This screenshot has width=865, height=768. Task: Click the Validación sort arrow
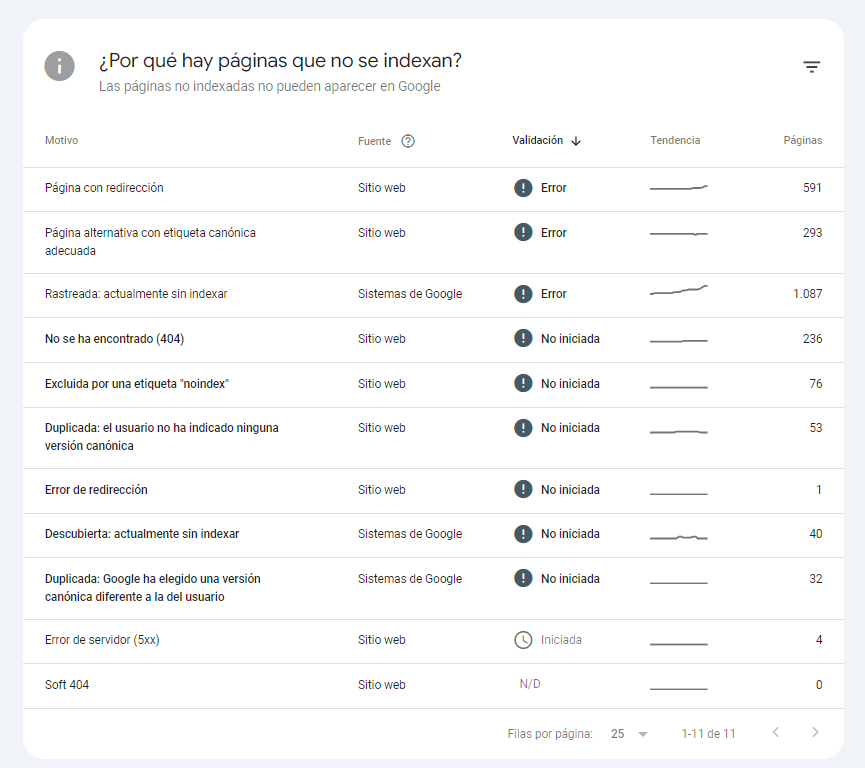coord(576,141)
